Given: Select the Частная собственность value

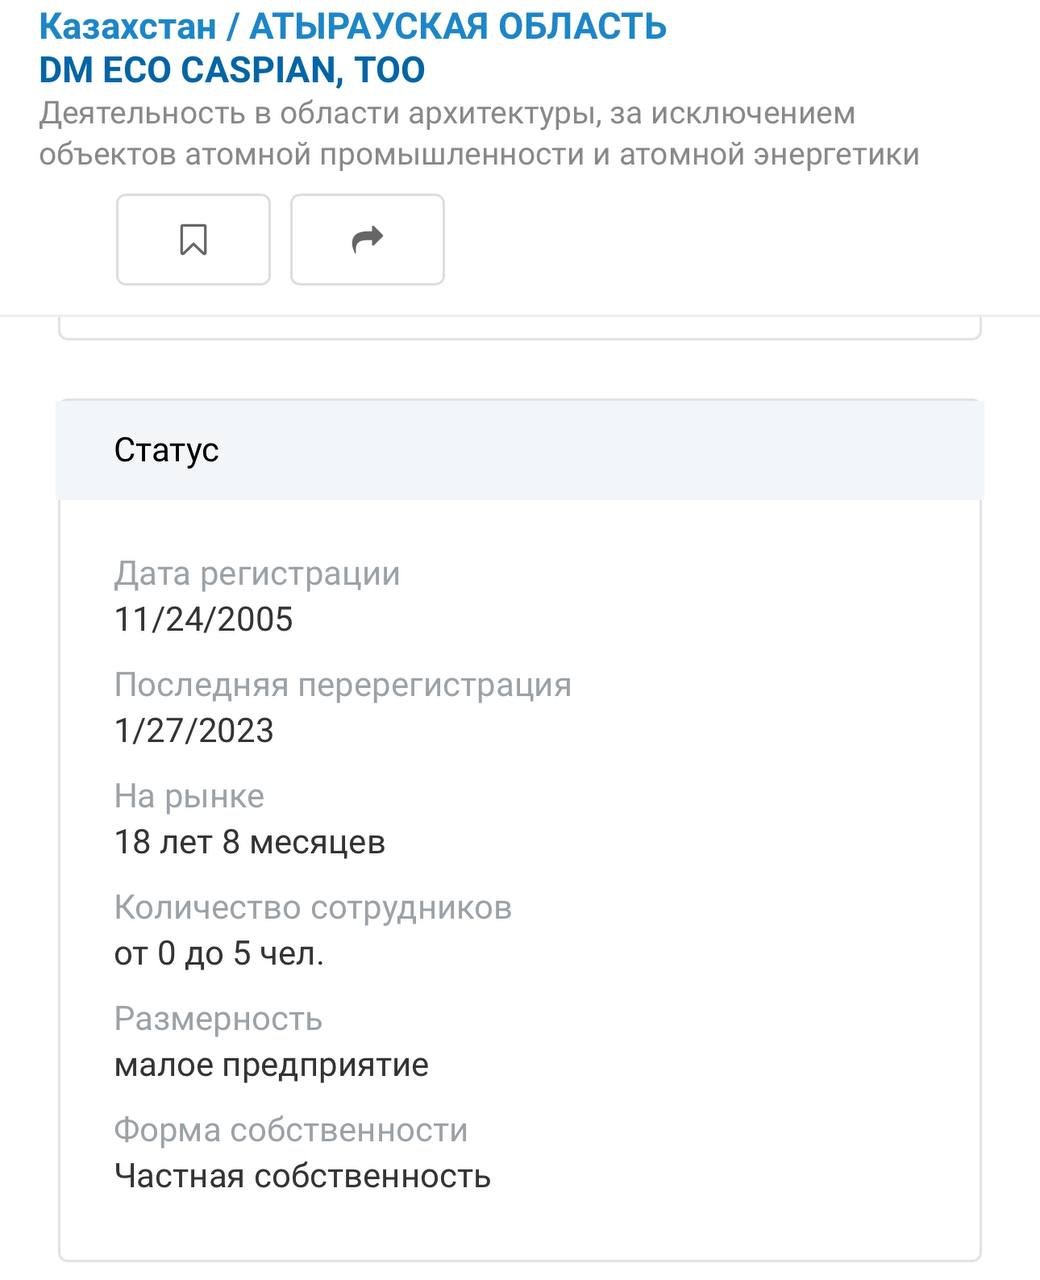Looking at the screenshot, I should click(302, 1176).
